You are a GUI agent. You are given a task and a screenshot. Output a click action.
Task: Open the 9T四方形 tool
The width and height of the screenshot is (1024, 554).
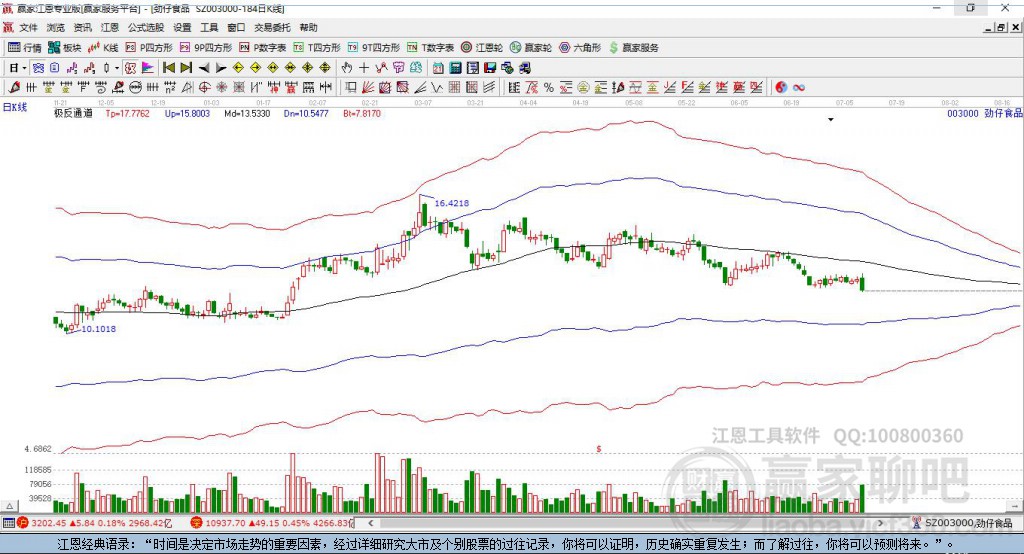coord(374,48)
